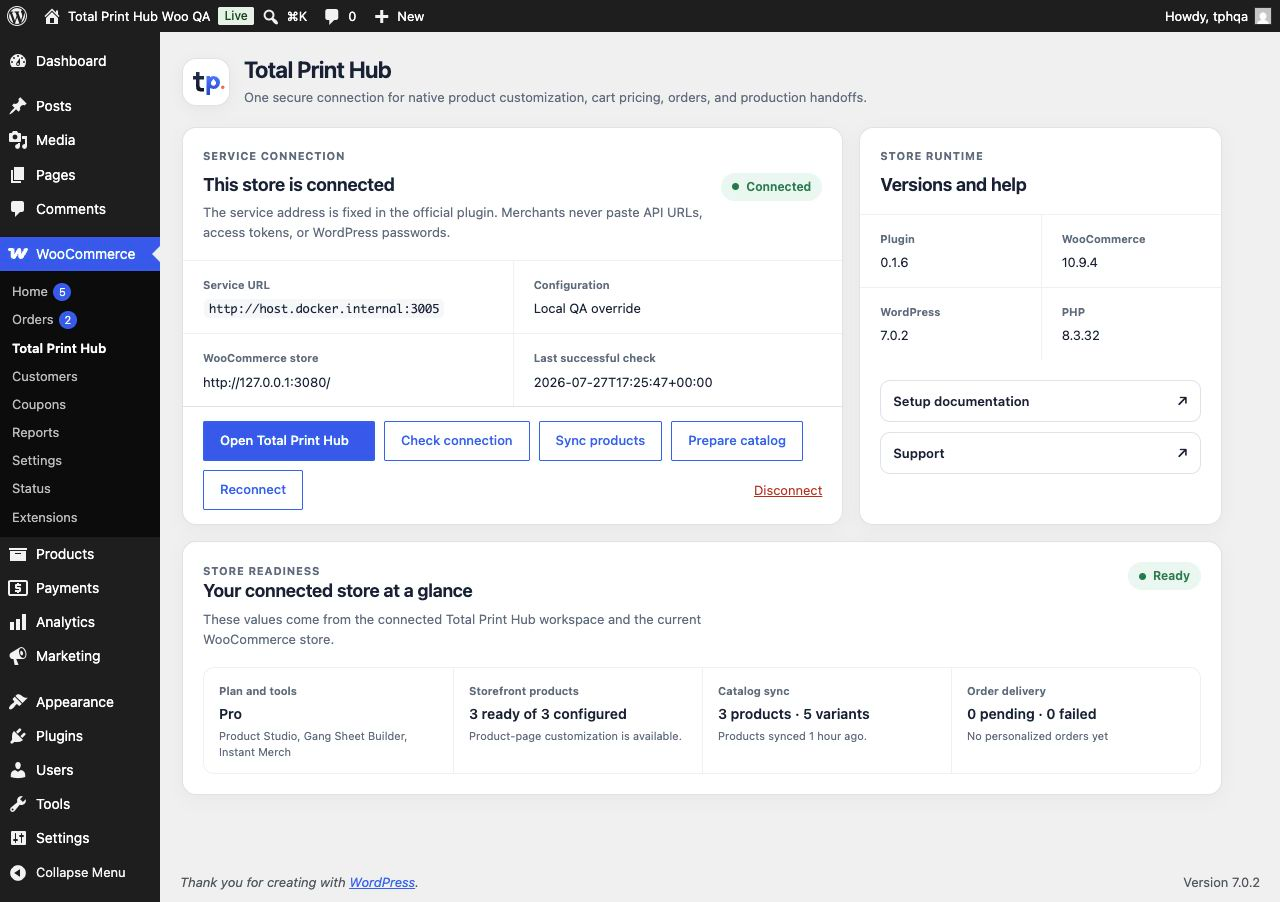Viewport: 1280px width, 902px height.
Task: Click the Check connection button
Action: 457,441
